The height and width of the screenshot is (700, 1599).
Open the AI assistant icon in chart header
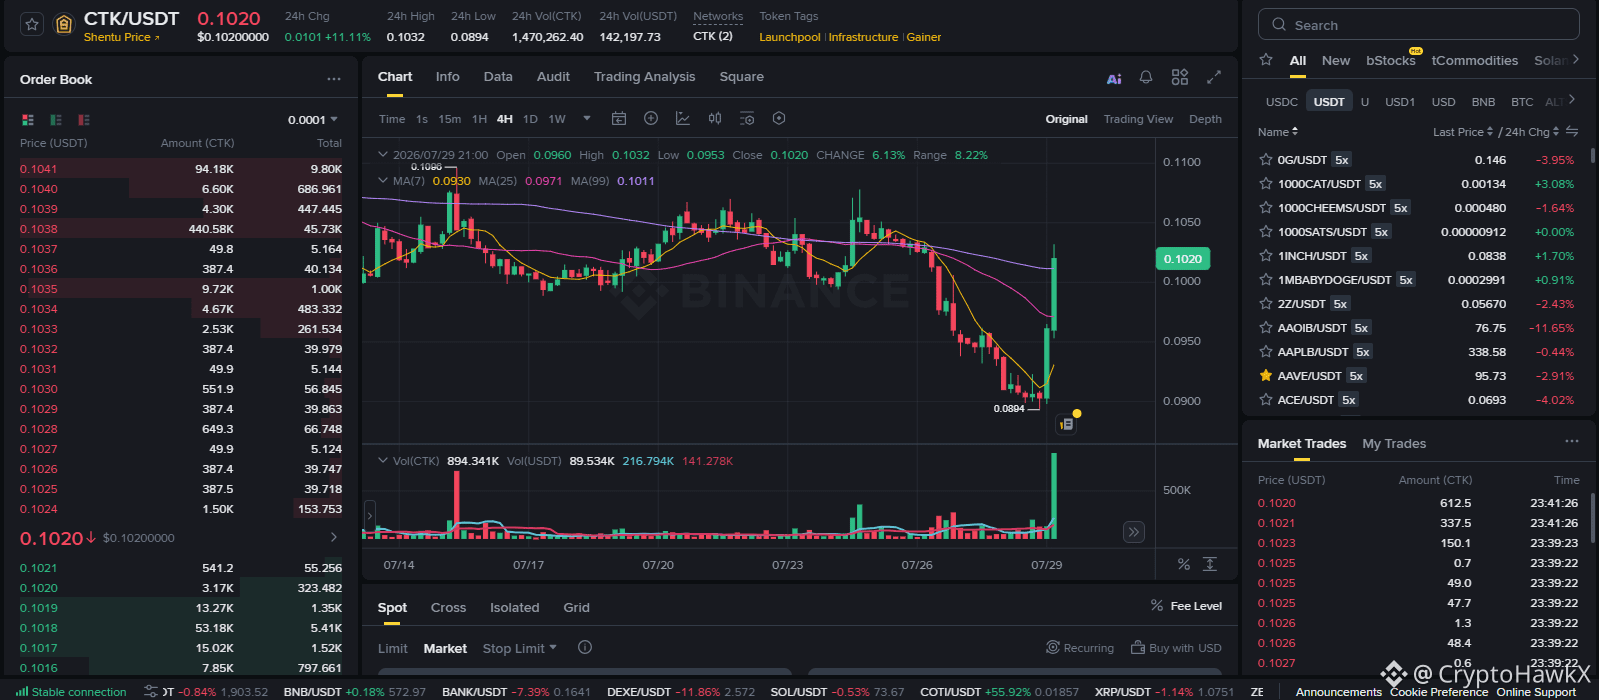click(x=1114, y=78)
